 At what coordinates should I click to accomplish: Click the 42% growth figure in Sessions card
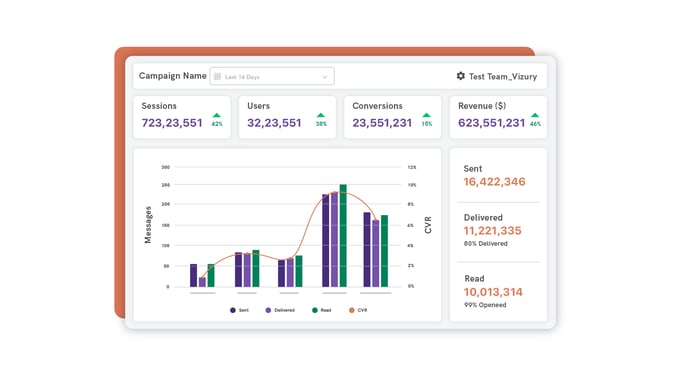click(217, 124)
